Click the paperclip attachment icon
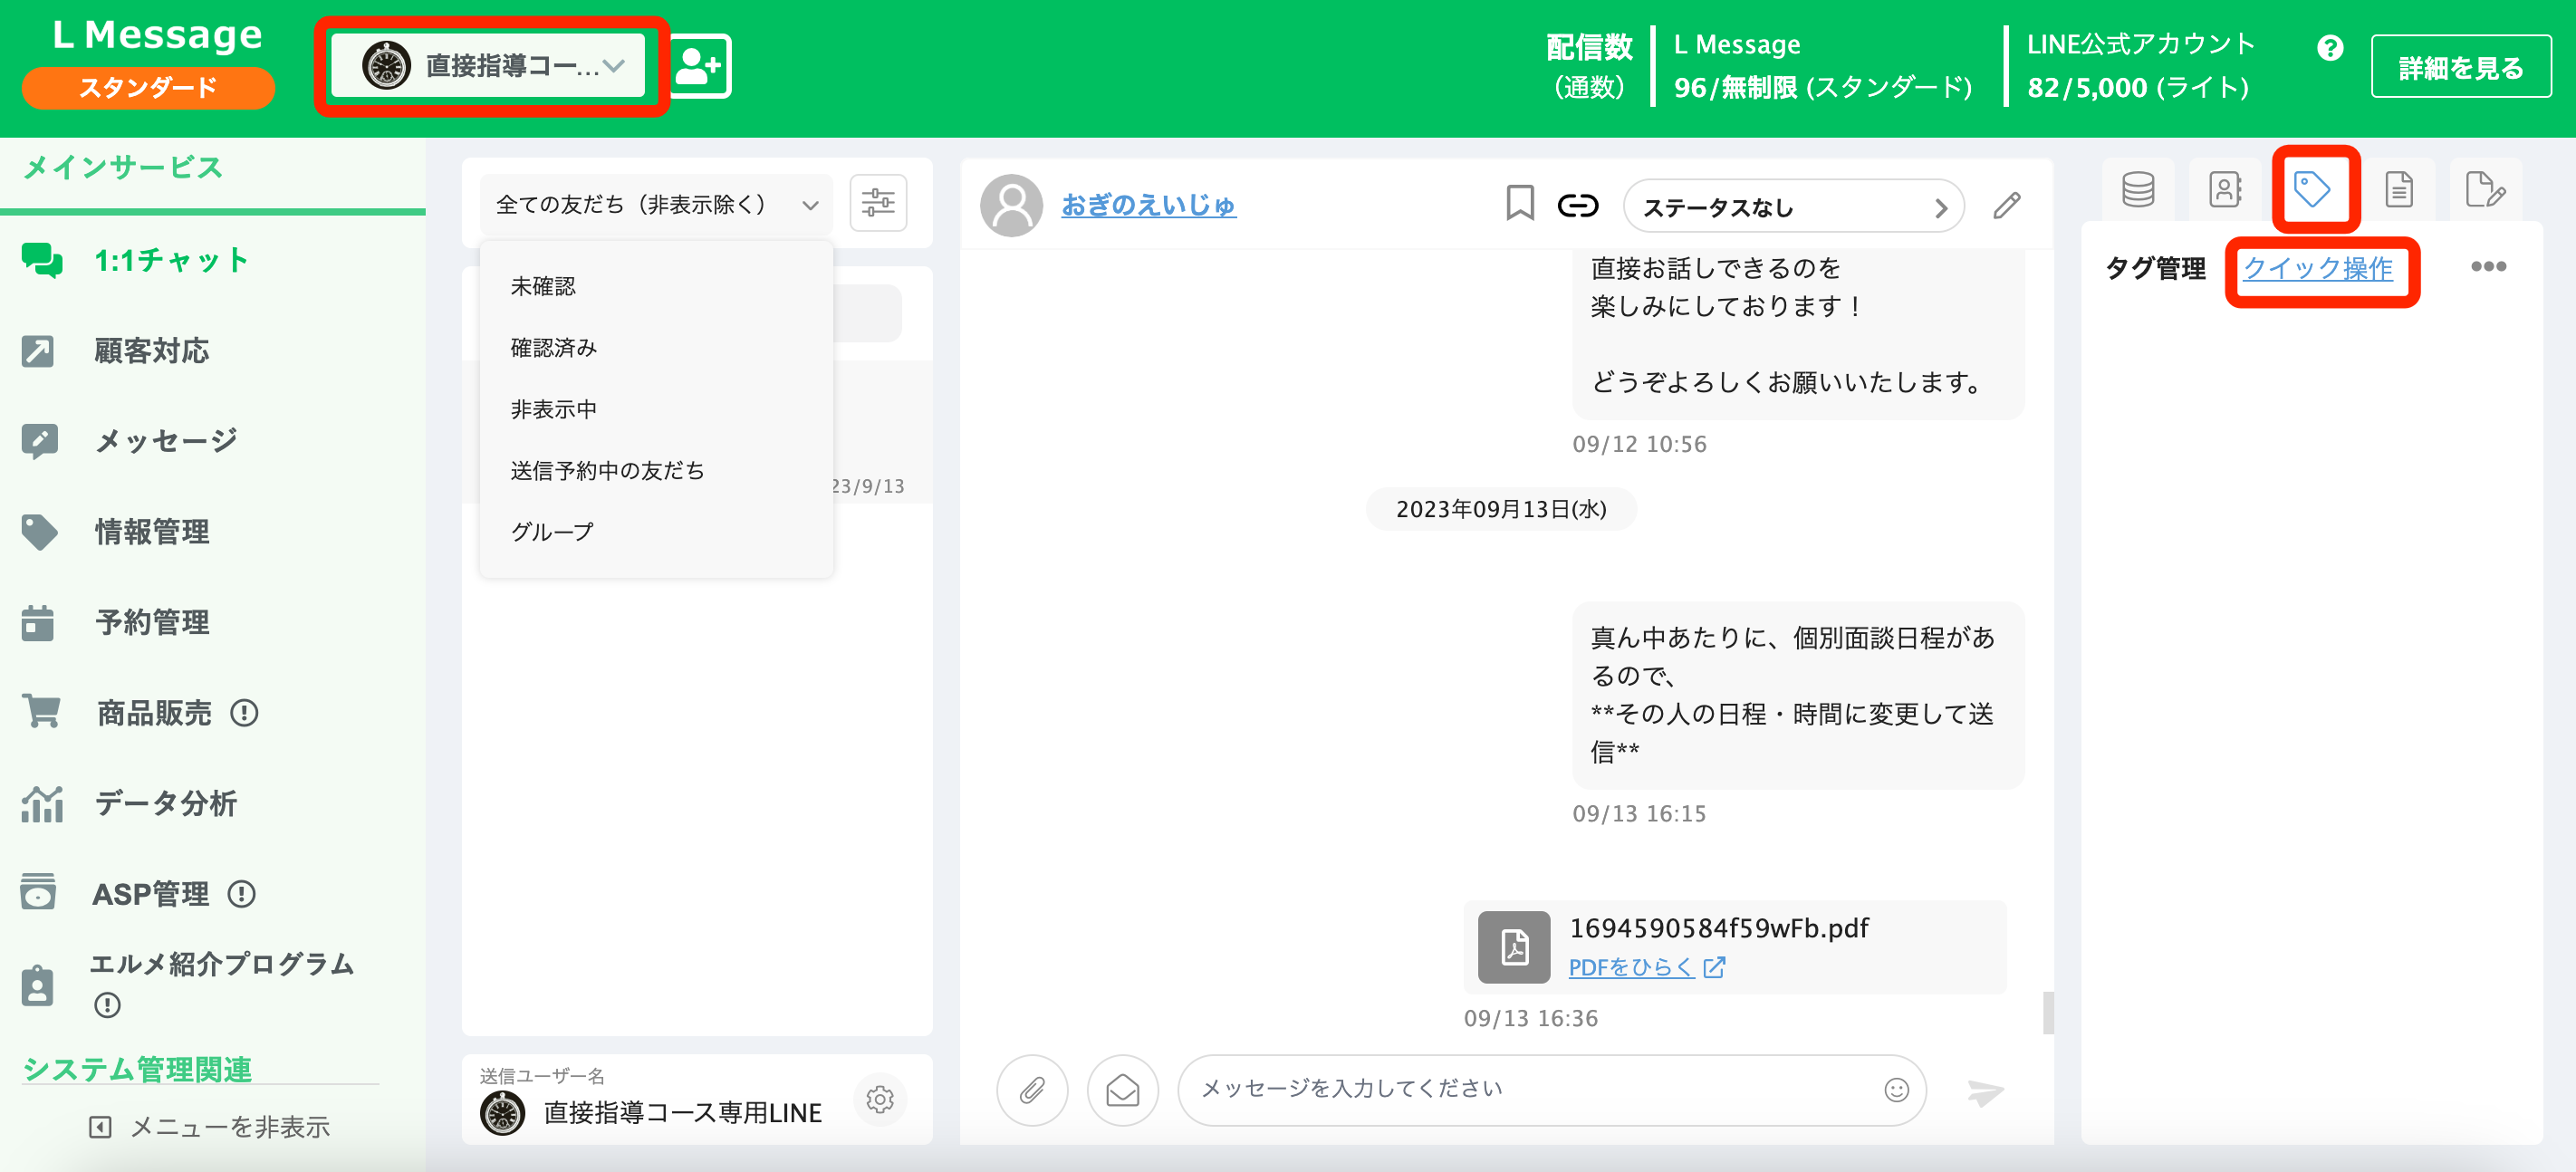Screen dimensions: 2576x1172 [1032, 1089]
